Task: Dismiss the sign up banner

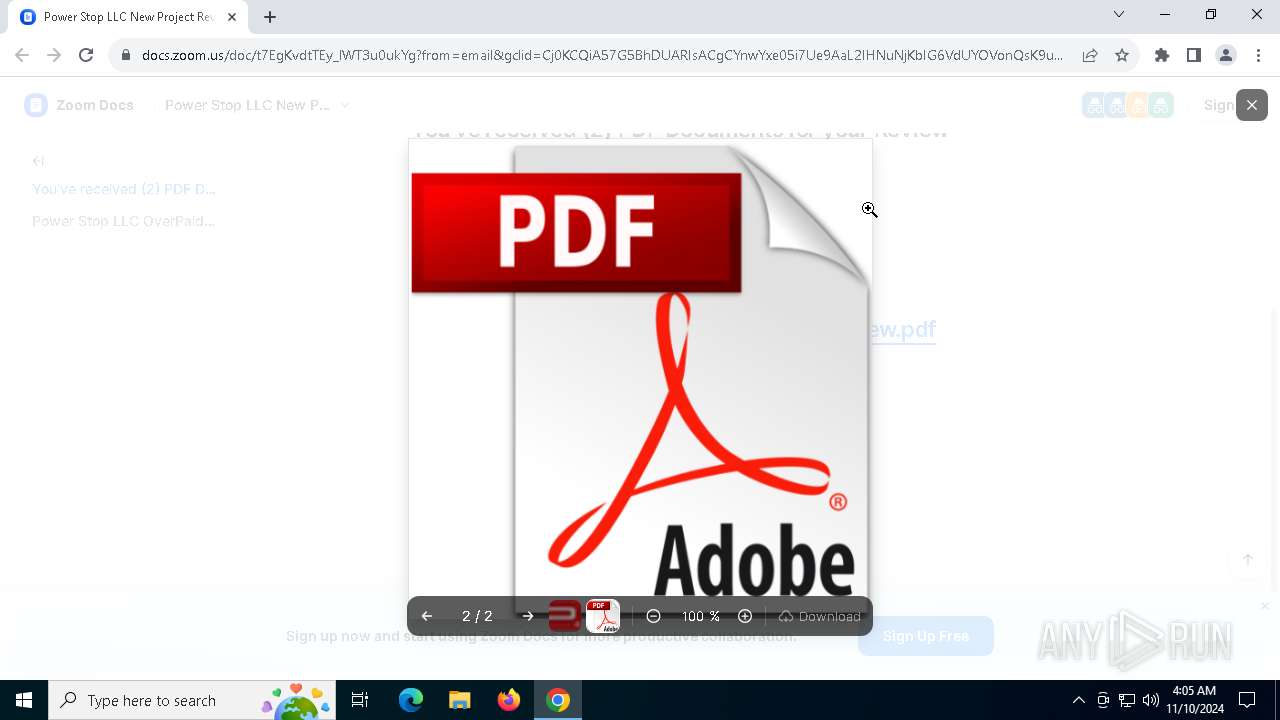Action: tap(1264, 606)
